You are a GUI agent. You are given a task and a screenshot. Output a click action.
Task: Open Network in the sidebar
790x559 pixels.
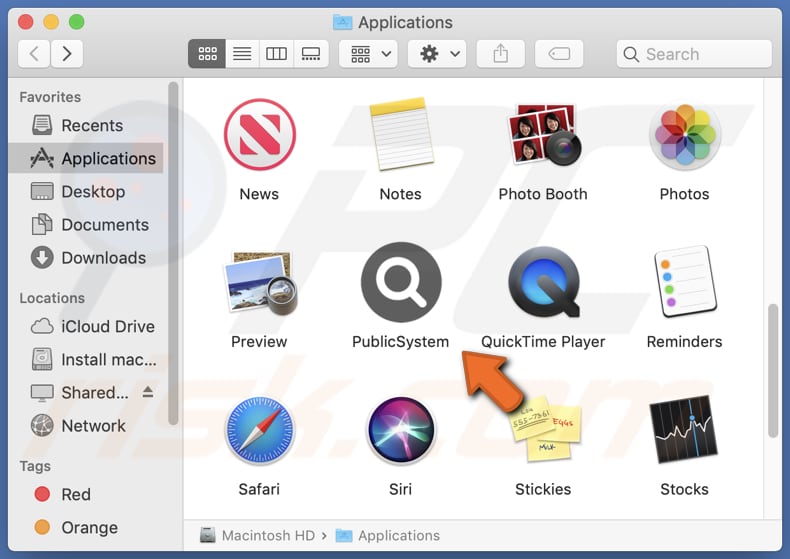coord(86,426)
